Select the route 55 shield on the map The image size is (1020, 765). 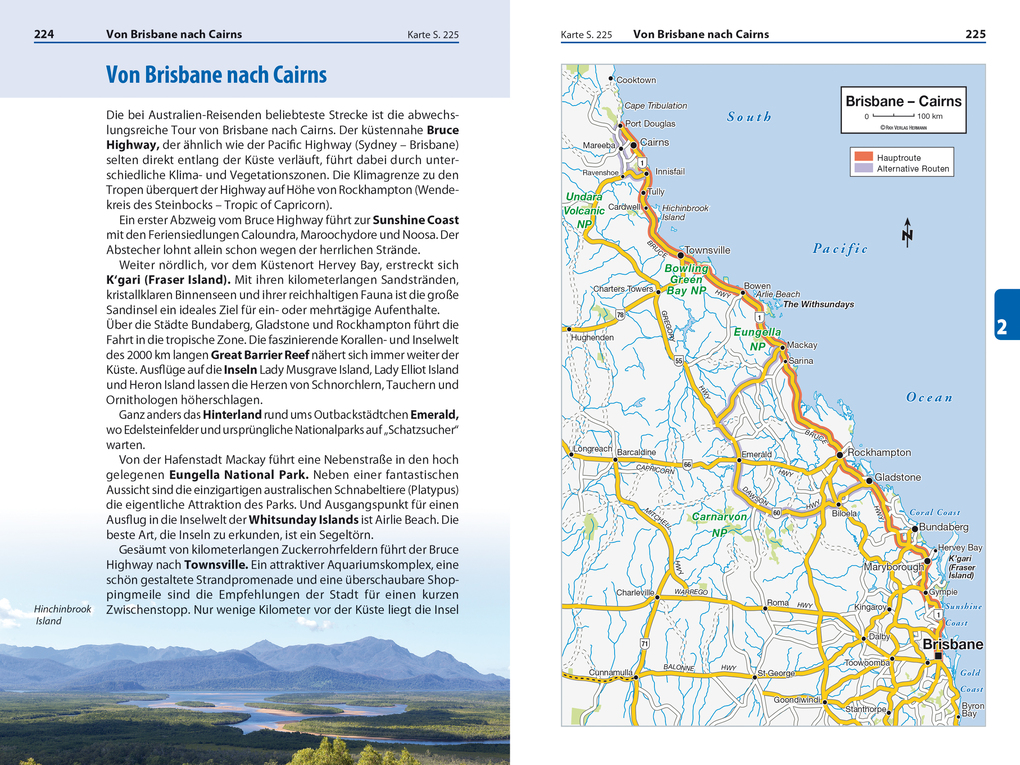click(x=679, y=361)
